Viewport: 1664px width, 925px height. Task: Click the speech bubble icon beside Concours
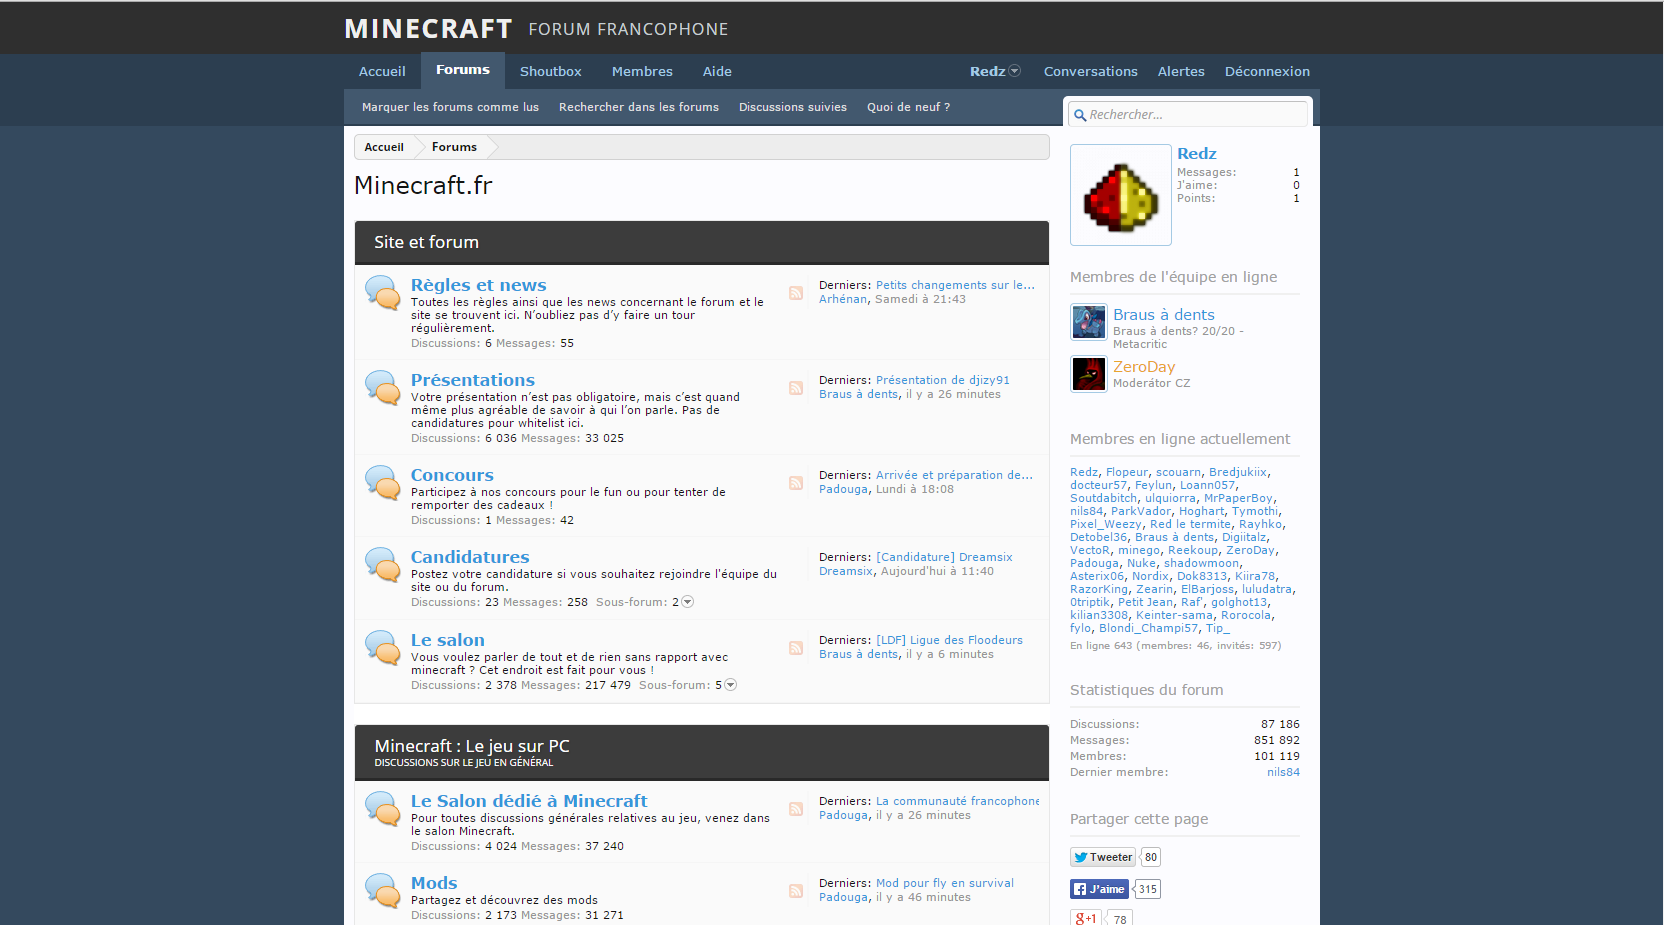383,483
